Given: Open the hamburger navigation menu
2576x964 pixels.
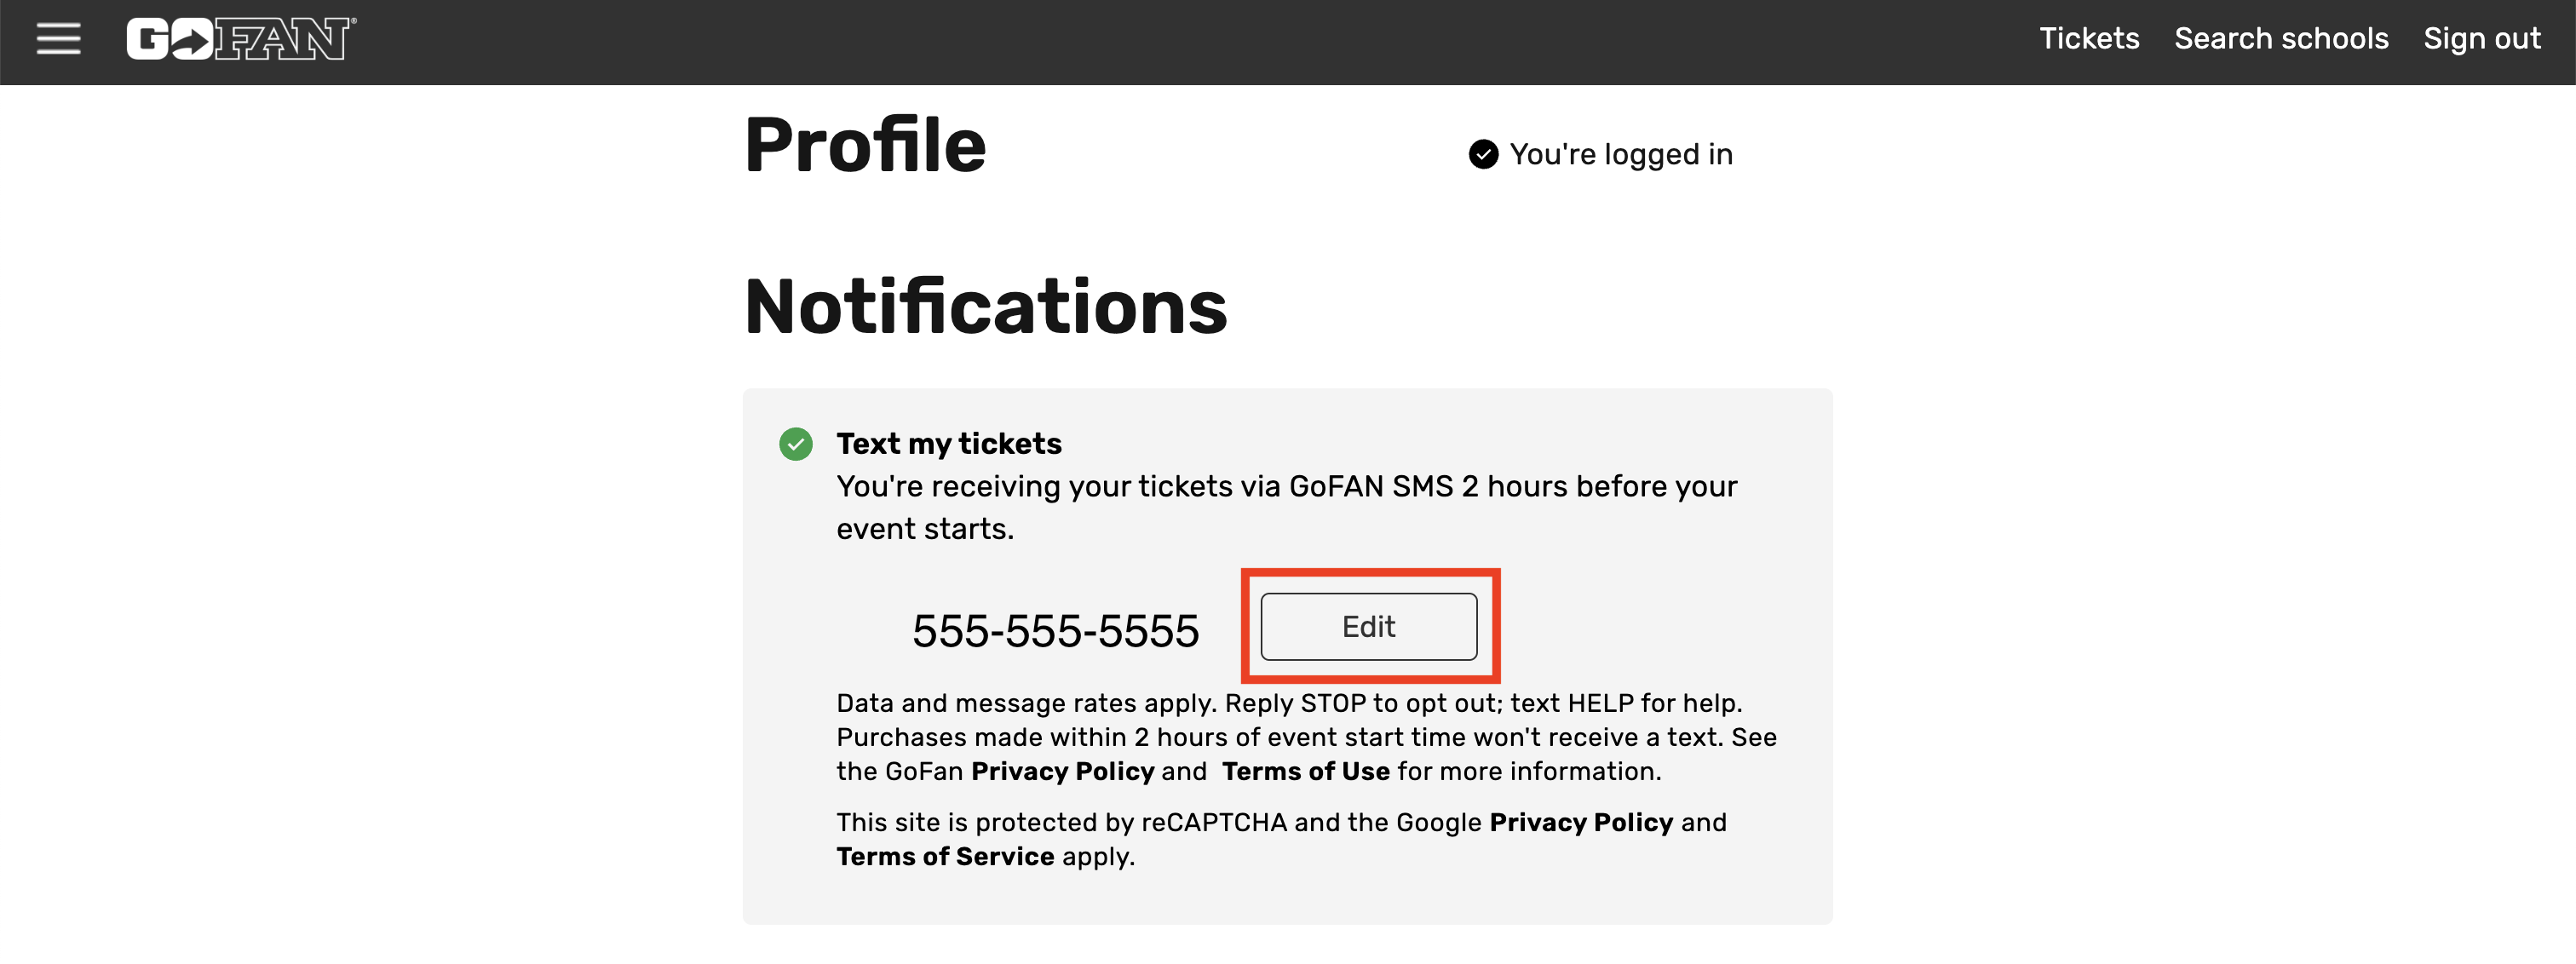Looking at the screenshot, I should pyautogui.click(x=58, y=39).
